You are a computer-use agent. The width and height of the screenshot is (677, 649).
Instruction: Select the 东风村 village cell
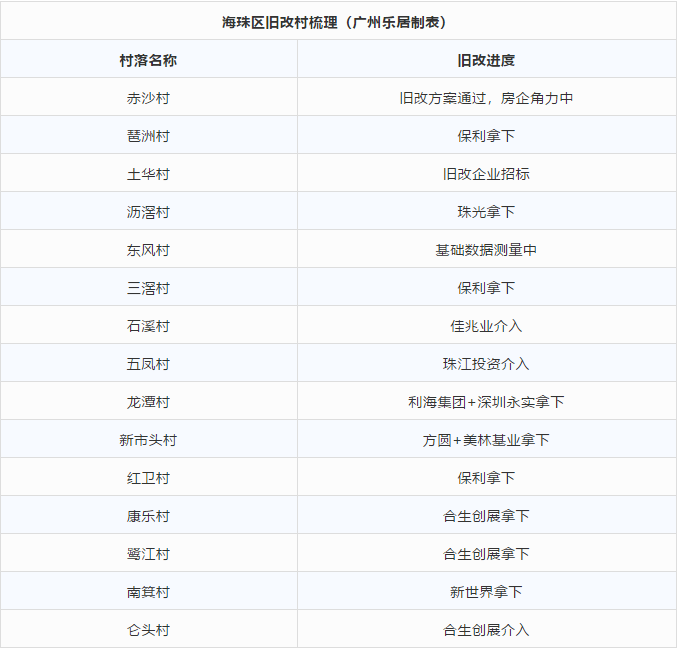point(148,250)
